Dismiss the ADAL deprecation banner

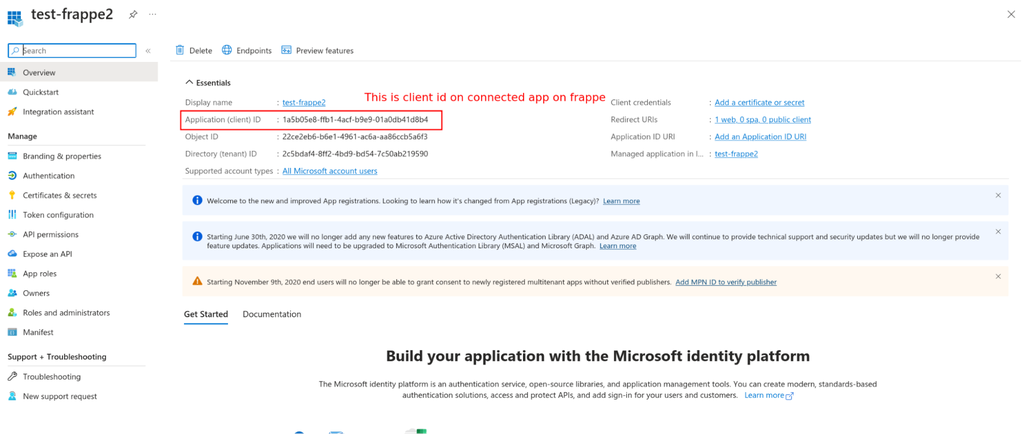coord(998,231)
